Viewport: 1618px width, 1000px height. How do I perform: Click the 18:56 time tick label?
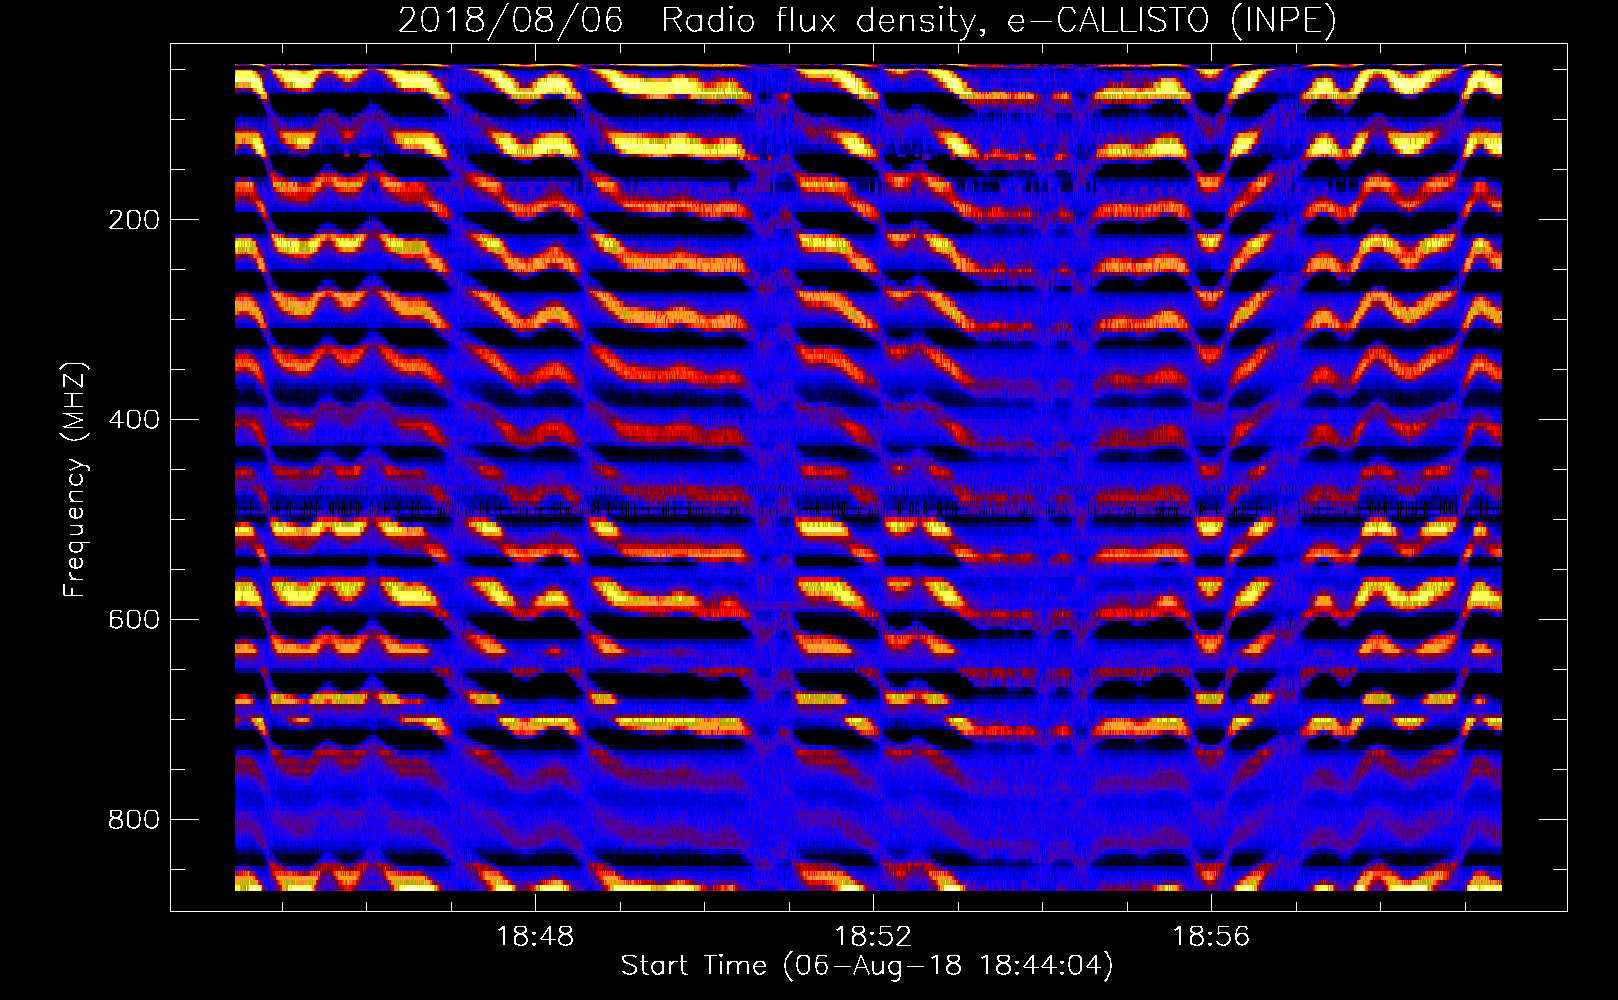1211,937
